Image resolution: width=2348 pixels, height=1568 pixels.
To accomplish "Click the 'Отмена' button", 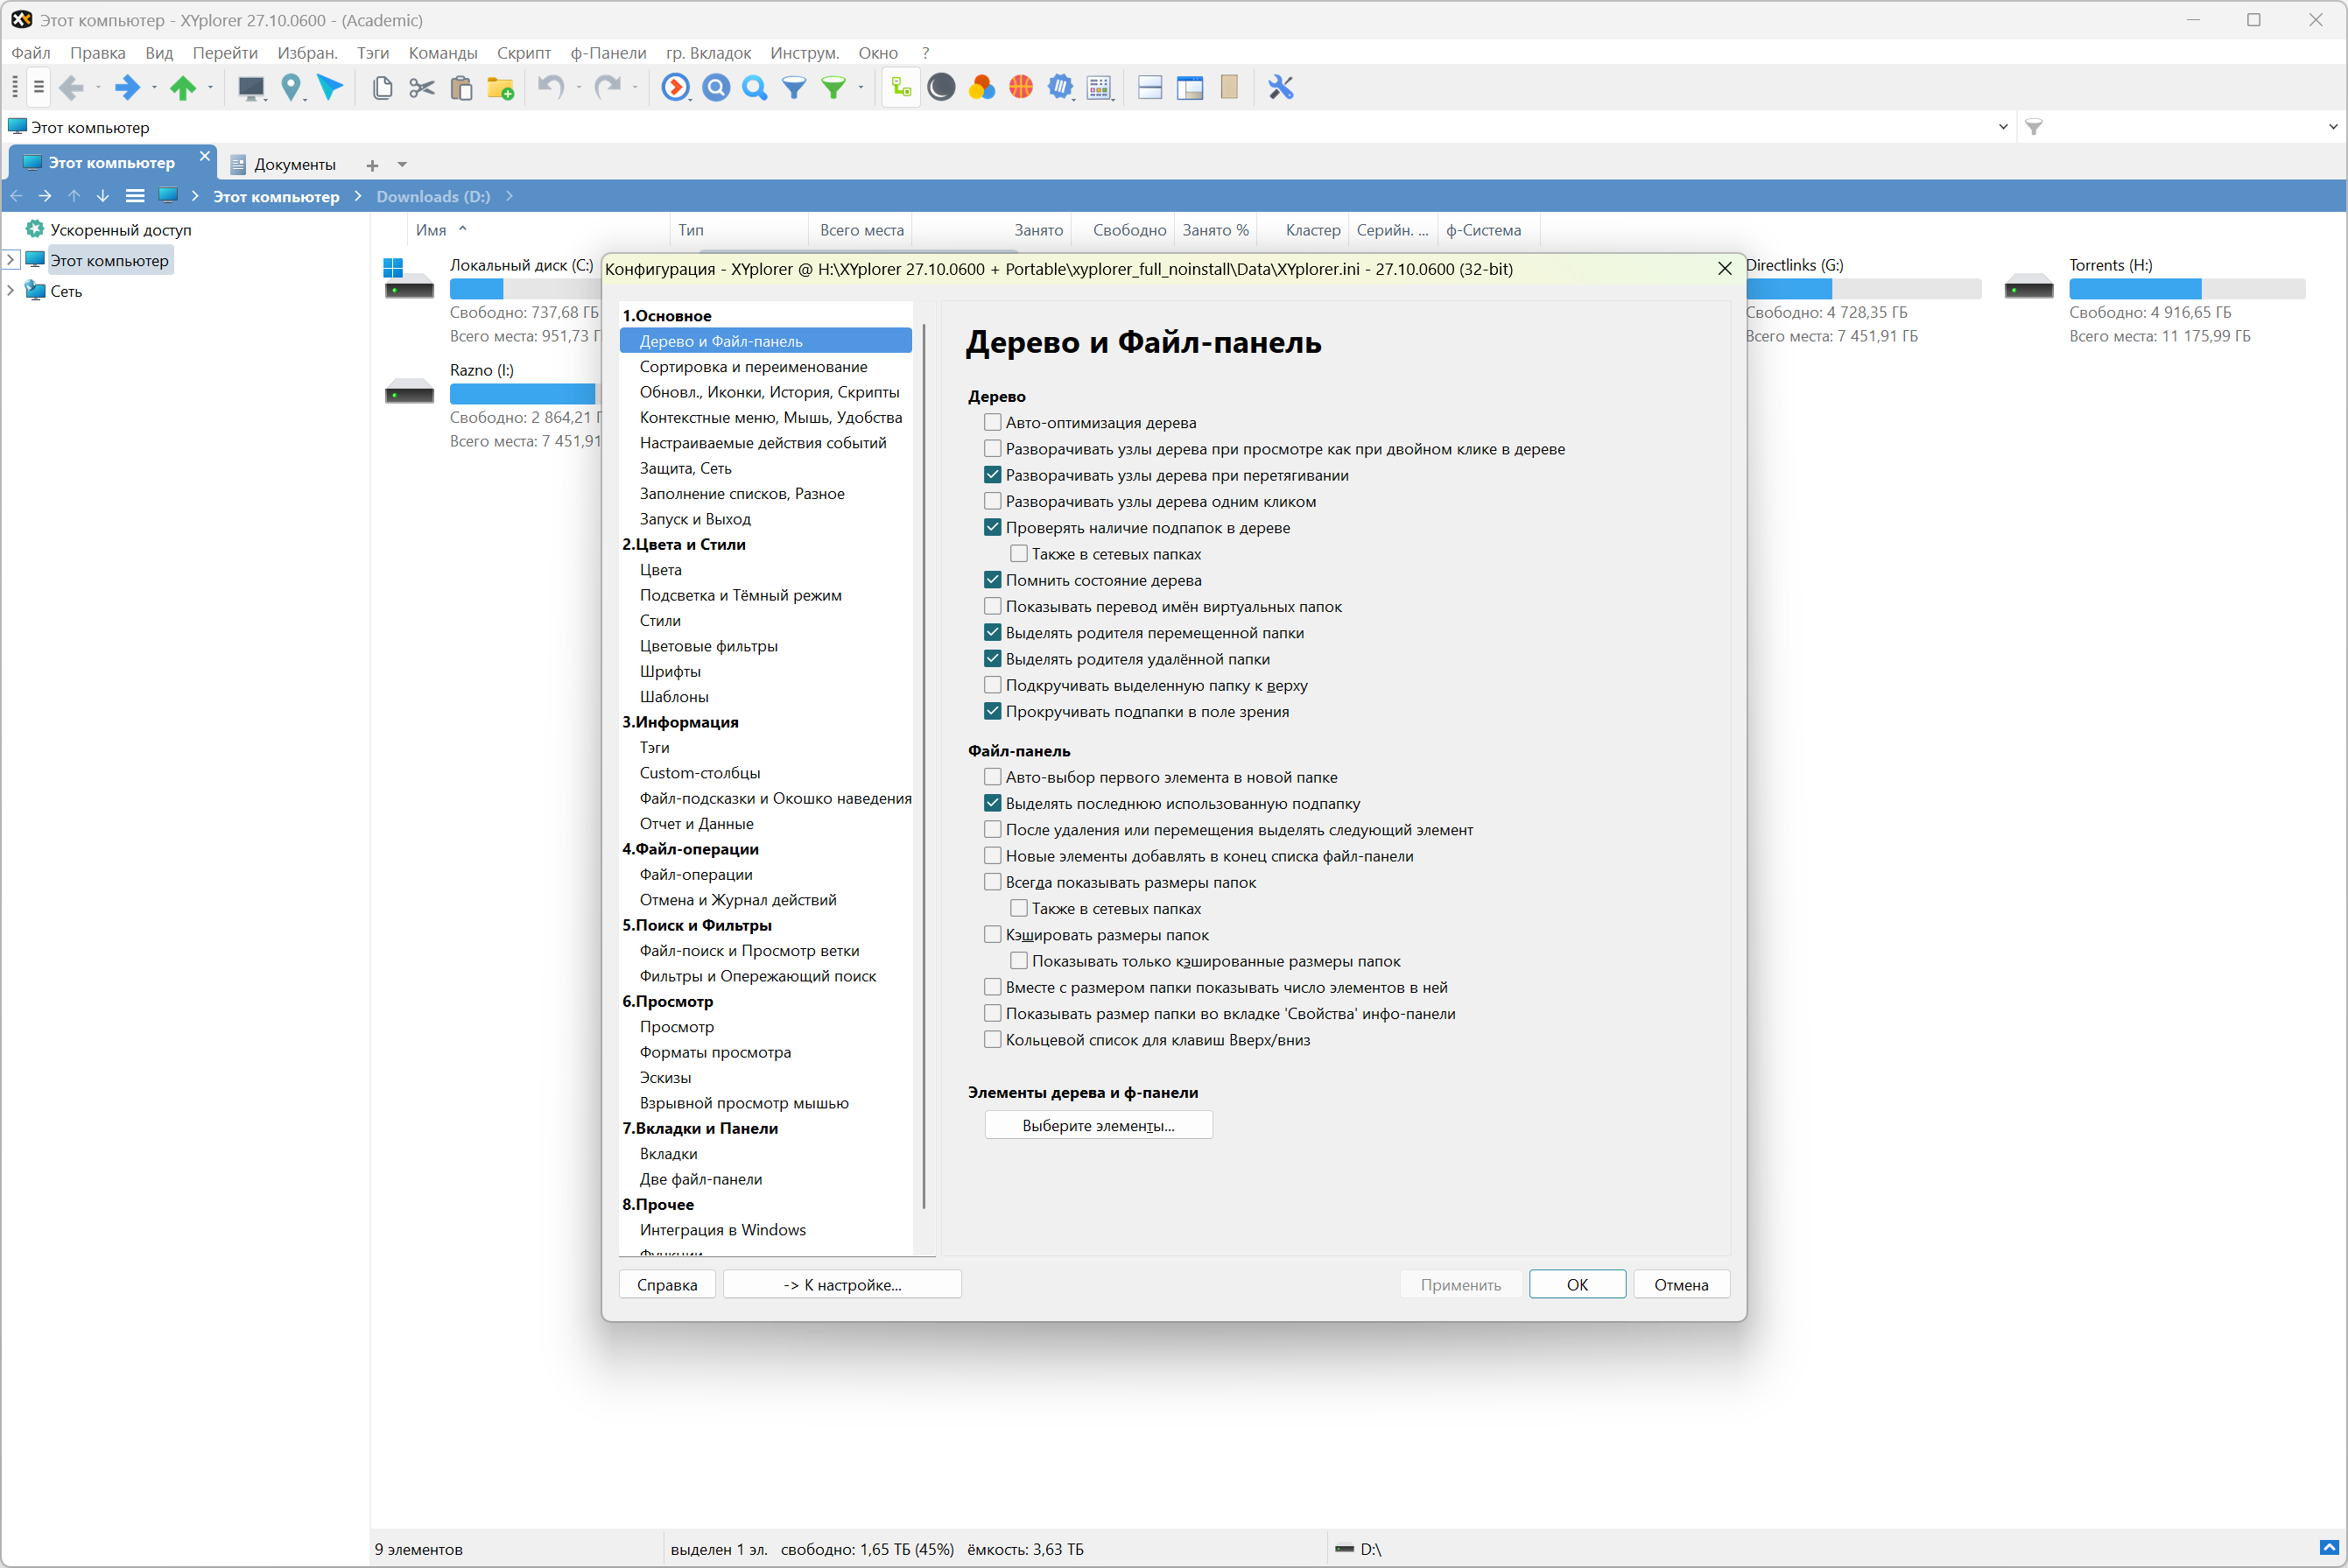I will 1681,1284.
